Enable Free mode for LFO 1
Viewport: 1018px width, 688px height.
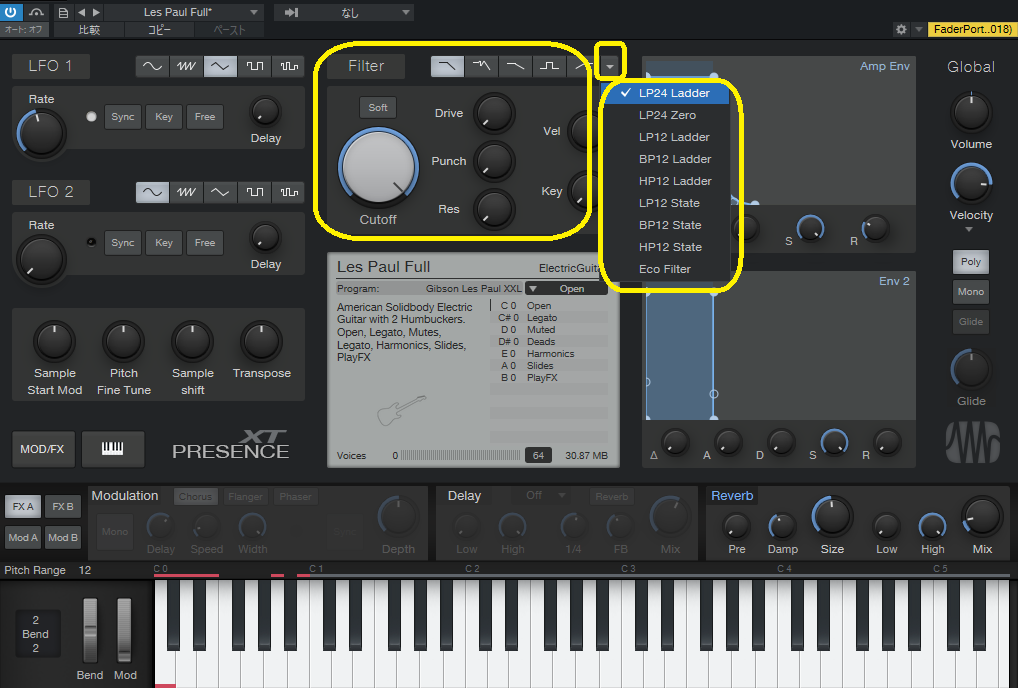pyautogui.click(x=205, y=117)
